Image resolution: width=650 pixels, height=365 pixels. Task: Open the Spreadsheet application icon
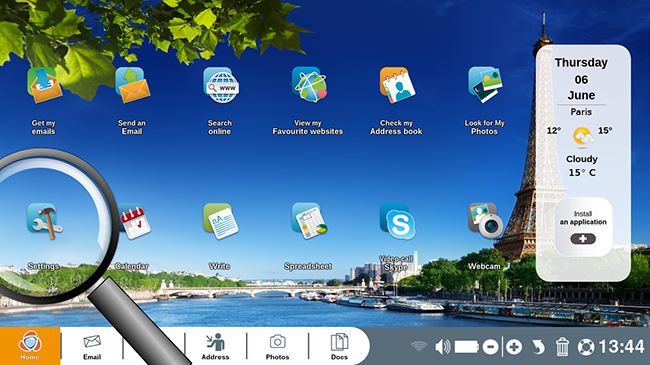309,221
